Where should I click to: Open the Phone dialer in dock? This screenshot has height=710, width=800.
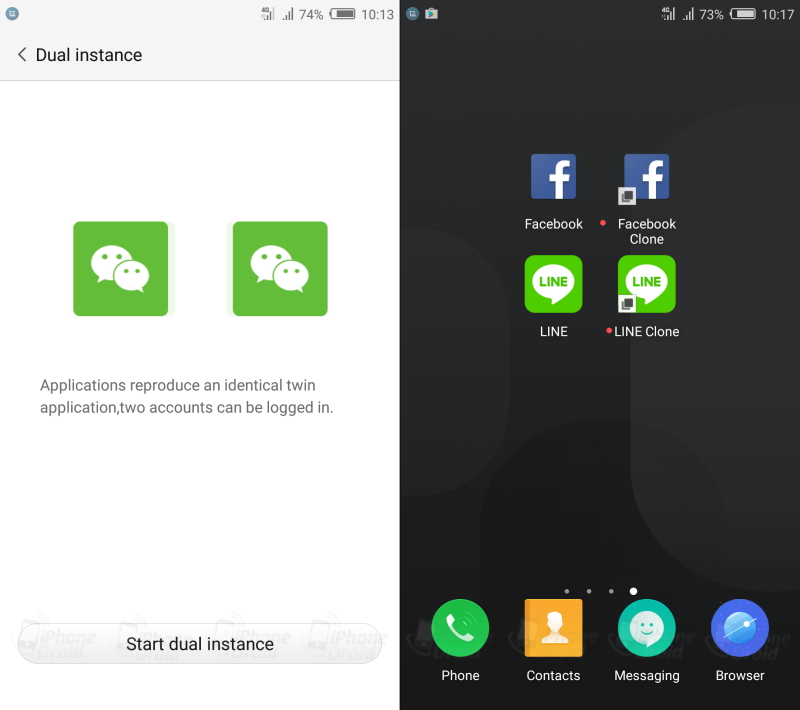coord(460,628)
